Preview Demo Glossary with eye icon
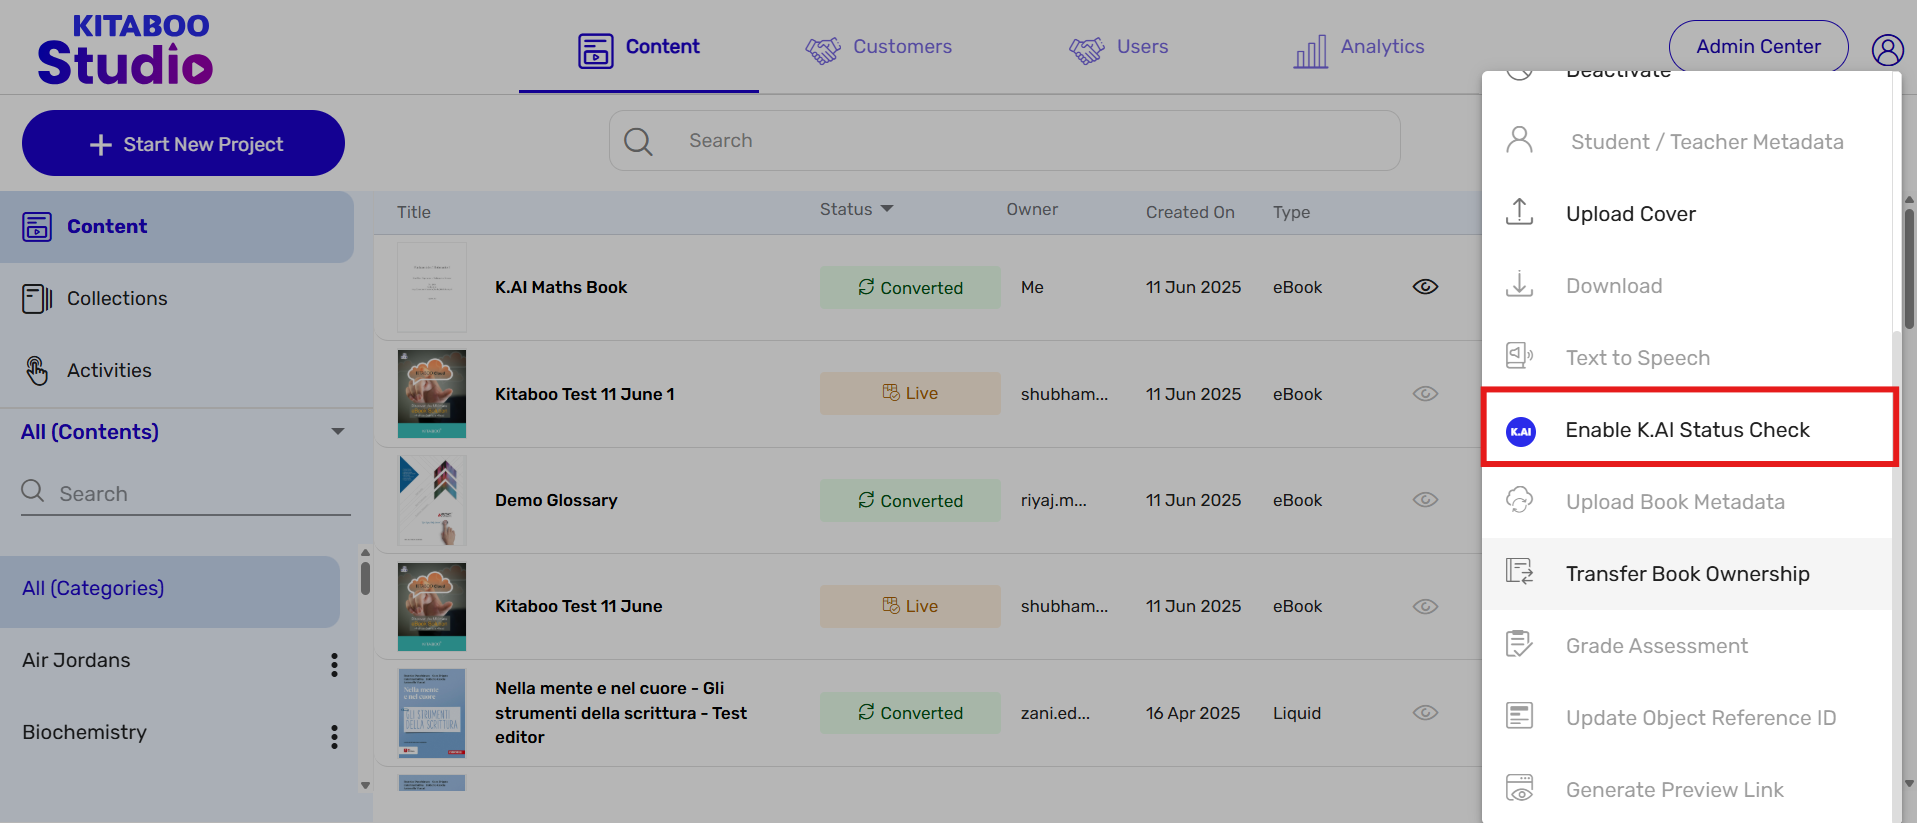Image resolution: width=1917 pixels, height=823 pixels. [1425, 500]
